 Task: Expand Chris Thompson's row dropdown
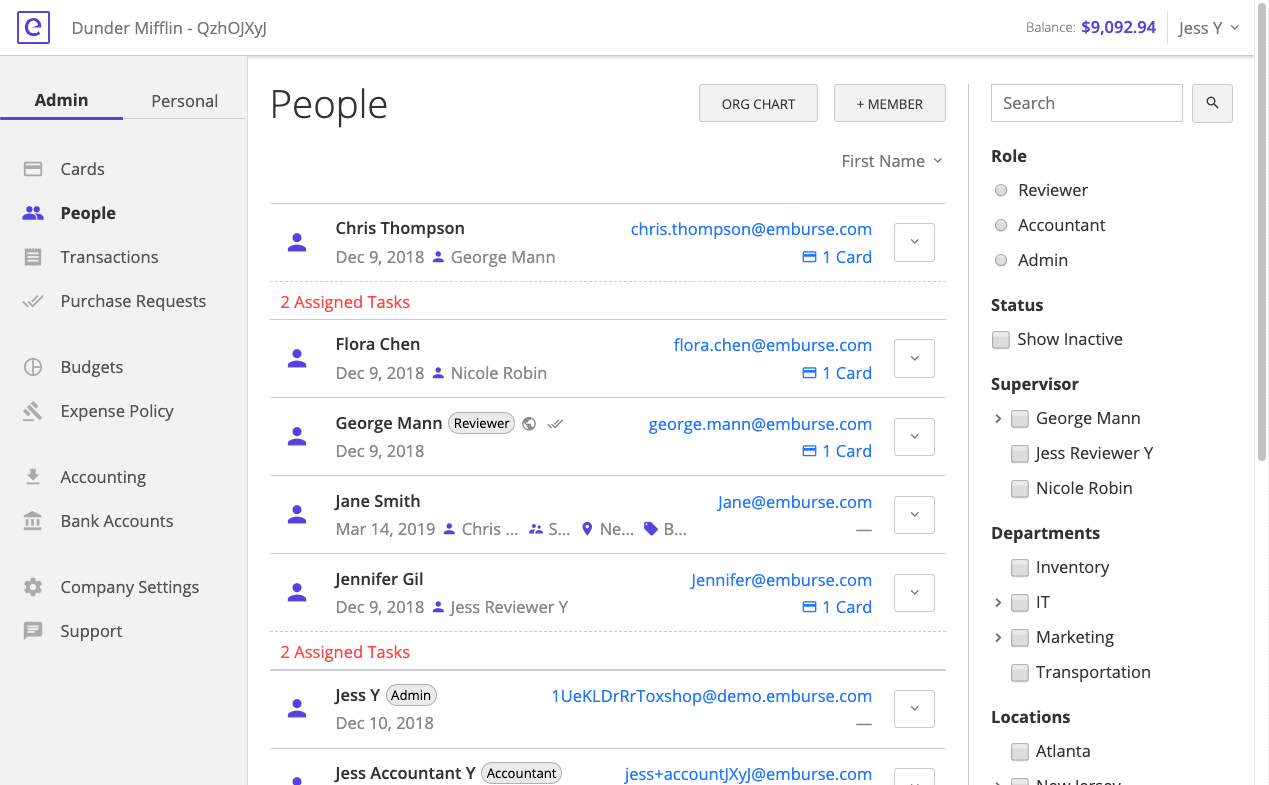pyautogui.click(x=914, y=242)
